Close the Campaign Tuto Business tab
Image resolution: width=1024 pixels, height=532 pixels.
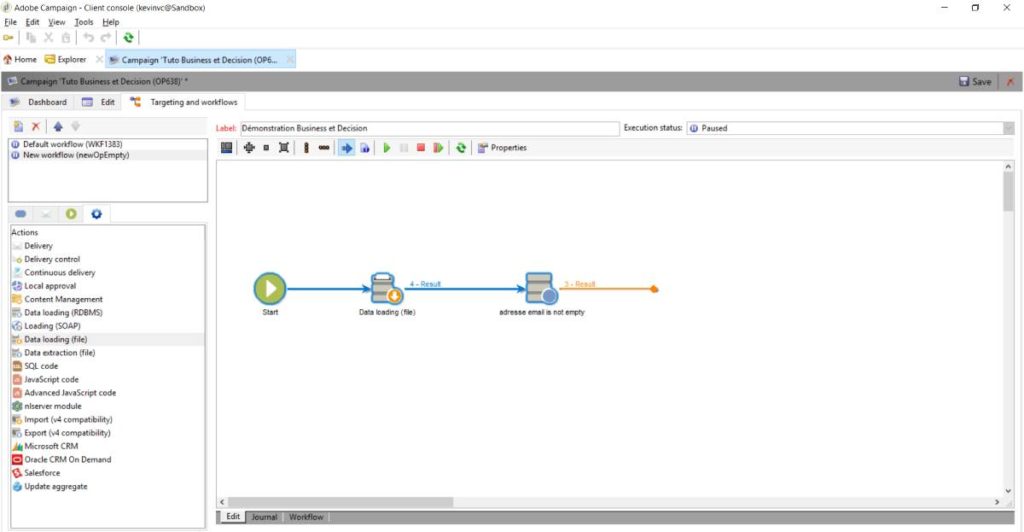point(289,59)
